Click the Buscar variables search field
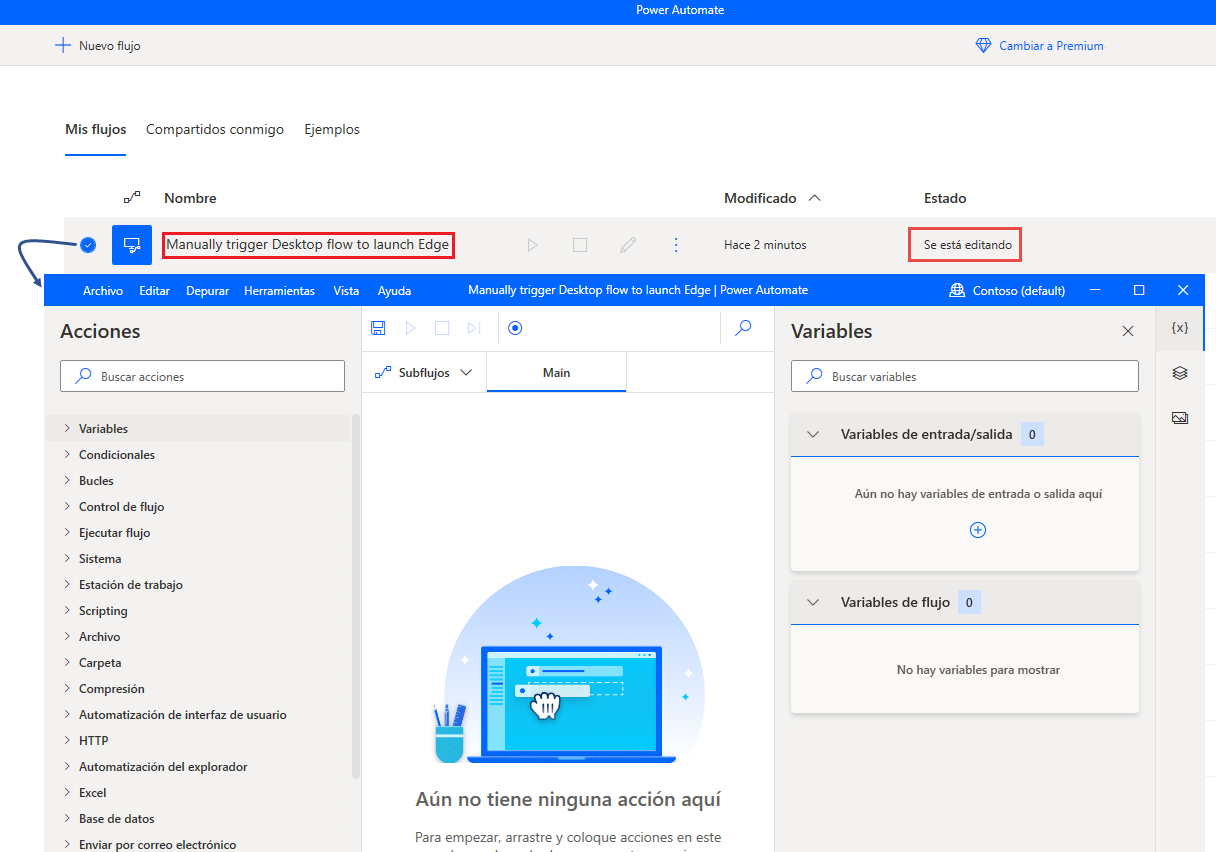 (965, 376)
